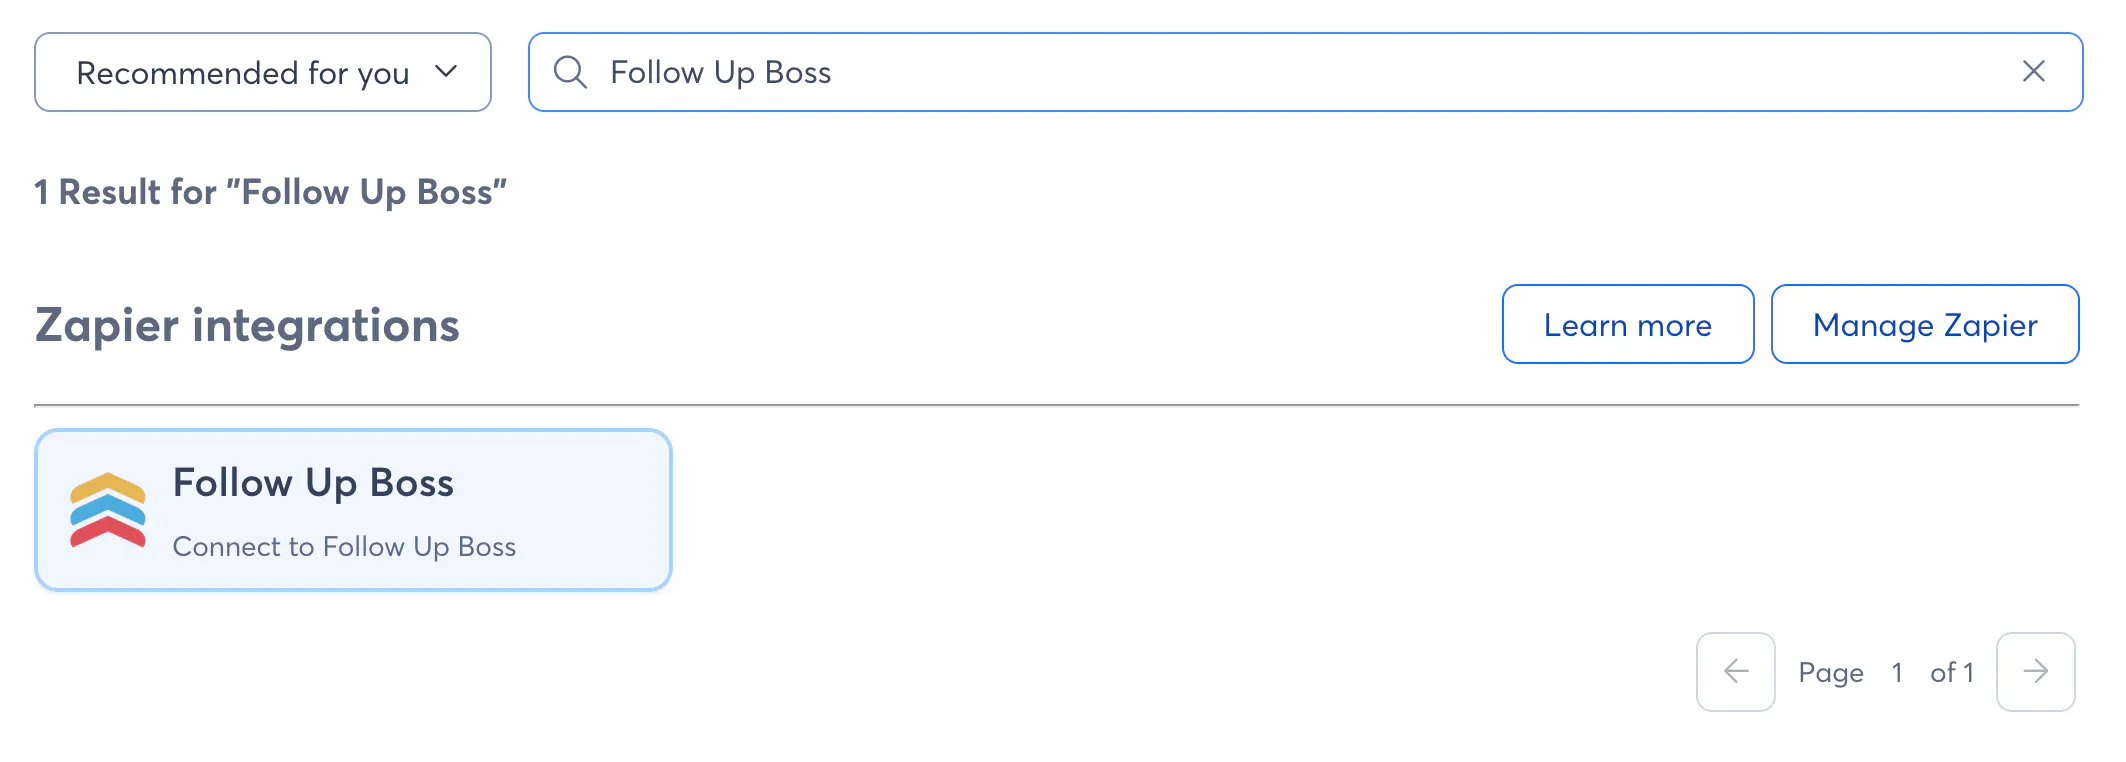Expand the chevron beside Recommended for you
The image size is (2126, 762).
pos(446,71)
